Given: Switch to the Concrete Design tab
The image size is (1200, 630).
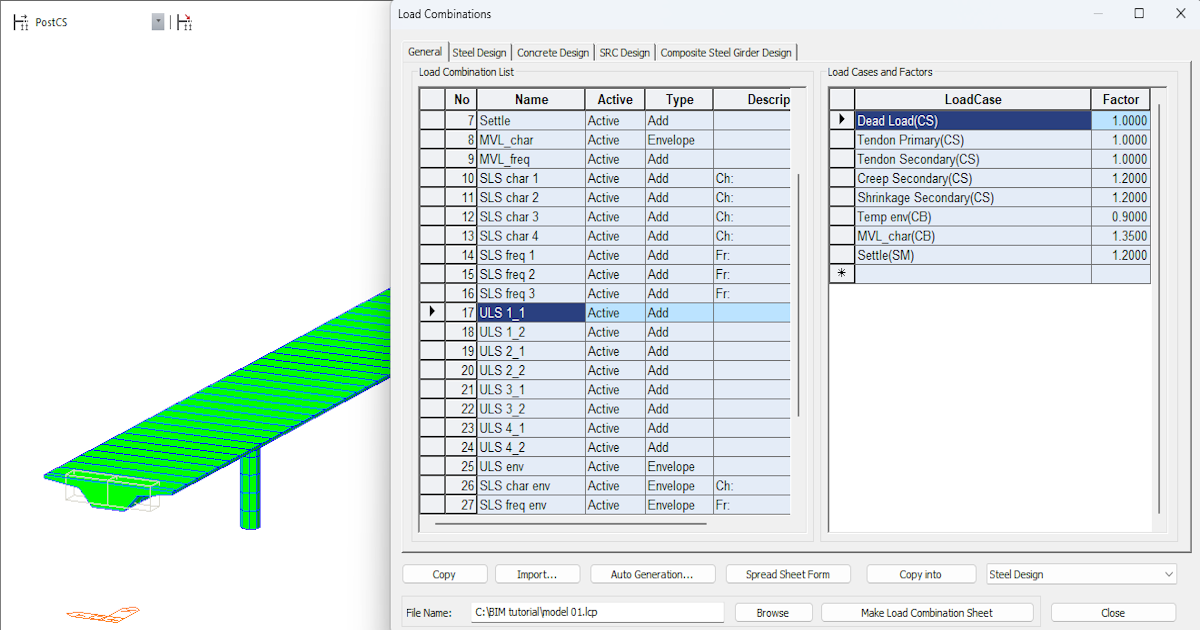Looking at the screenshot, I should [553, 53].
